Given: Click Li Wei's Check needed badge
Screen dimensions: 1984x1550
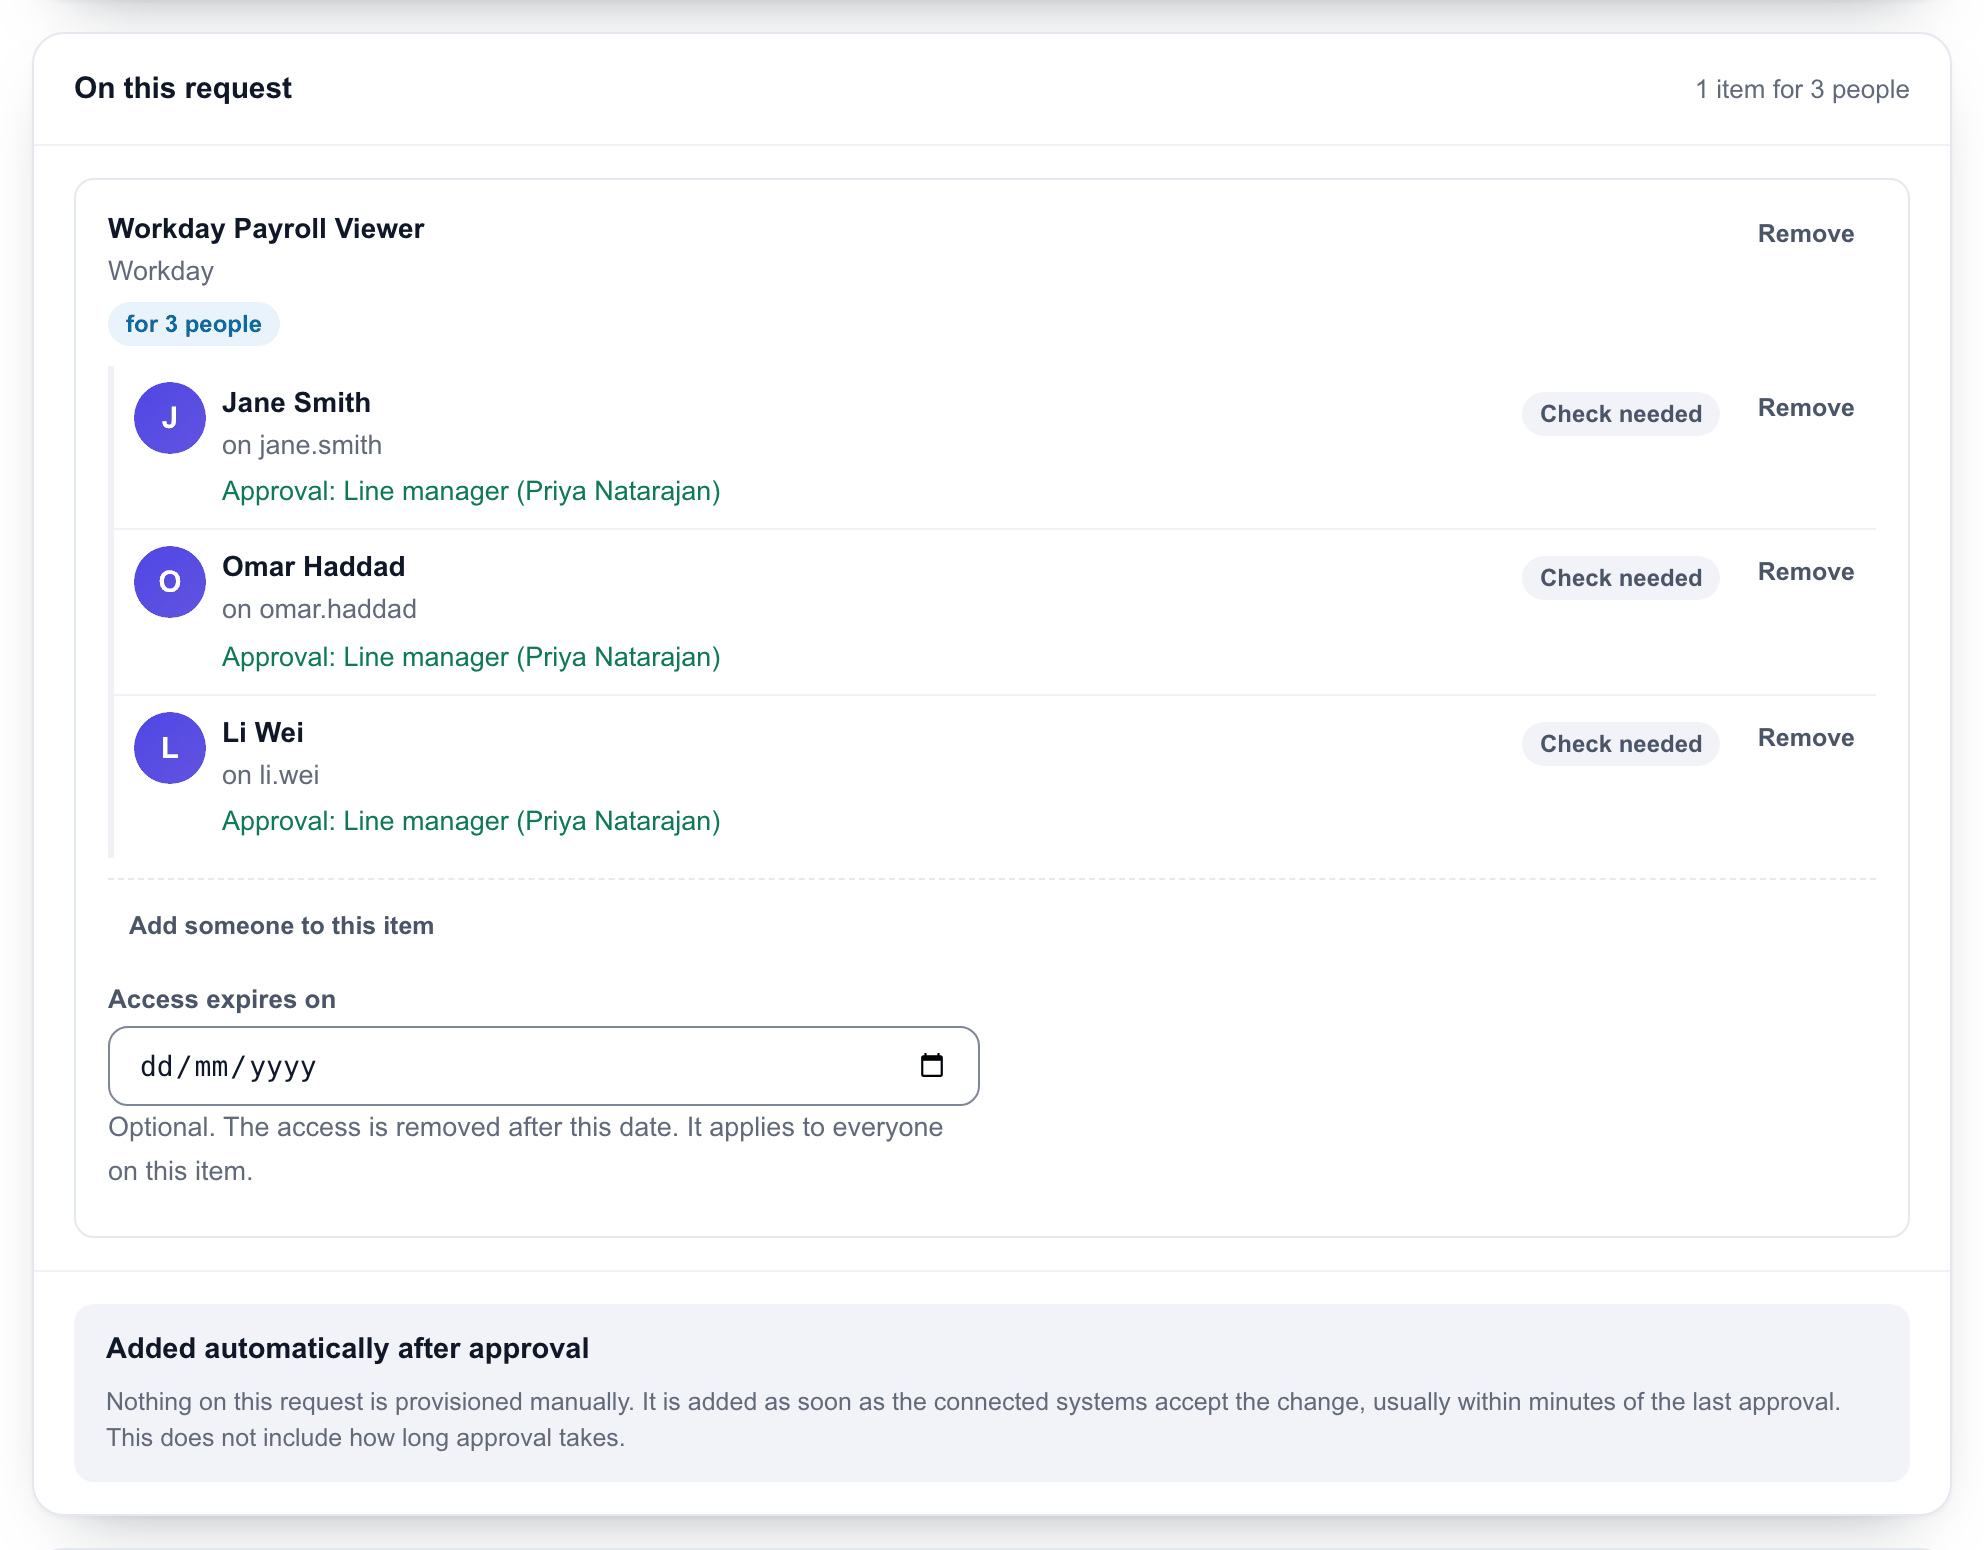Looking at the screenshot, I should pos(1620,744).
